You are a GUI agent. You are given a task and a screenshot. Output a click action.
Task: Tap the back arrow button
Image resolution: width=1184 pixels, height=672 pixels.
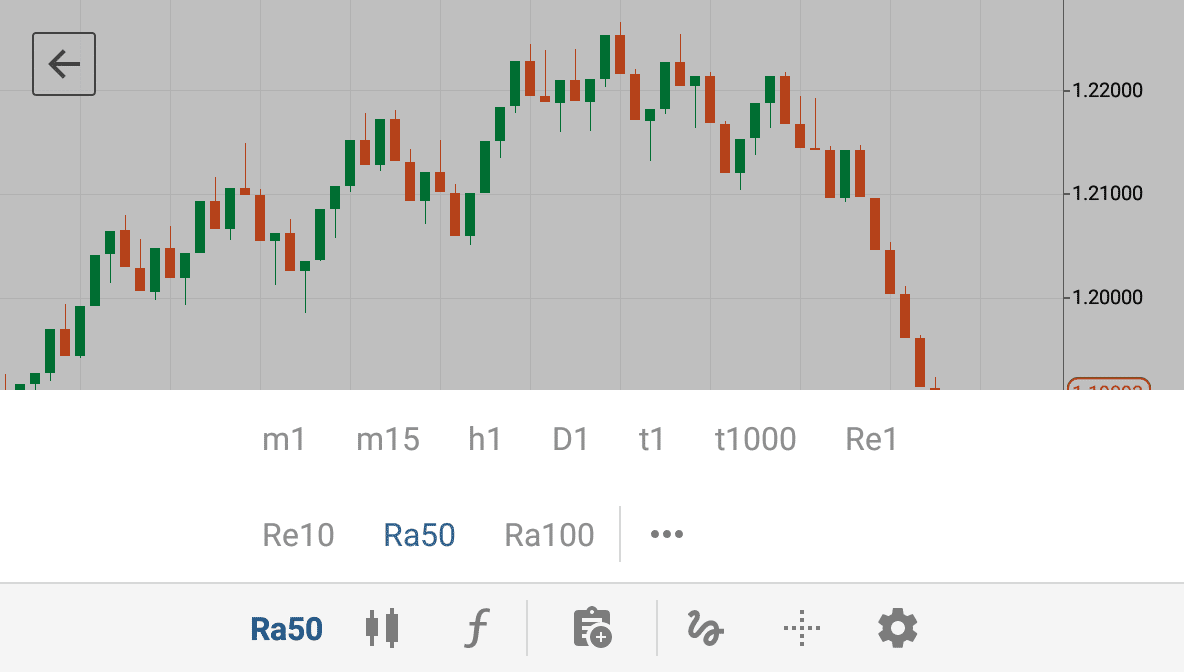63,64
